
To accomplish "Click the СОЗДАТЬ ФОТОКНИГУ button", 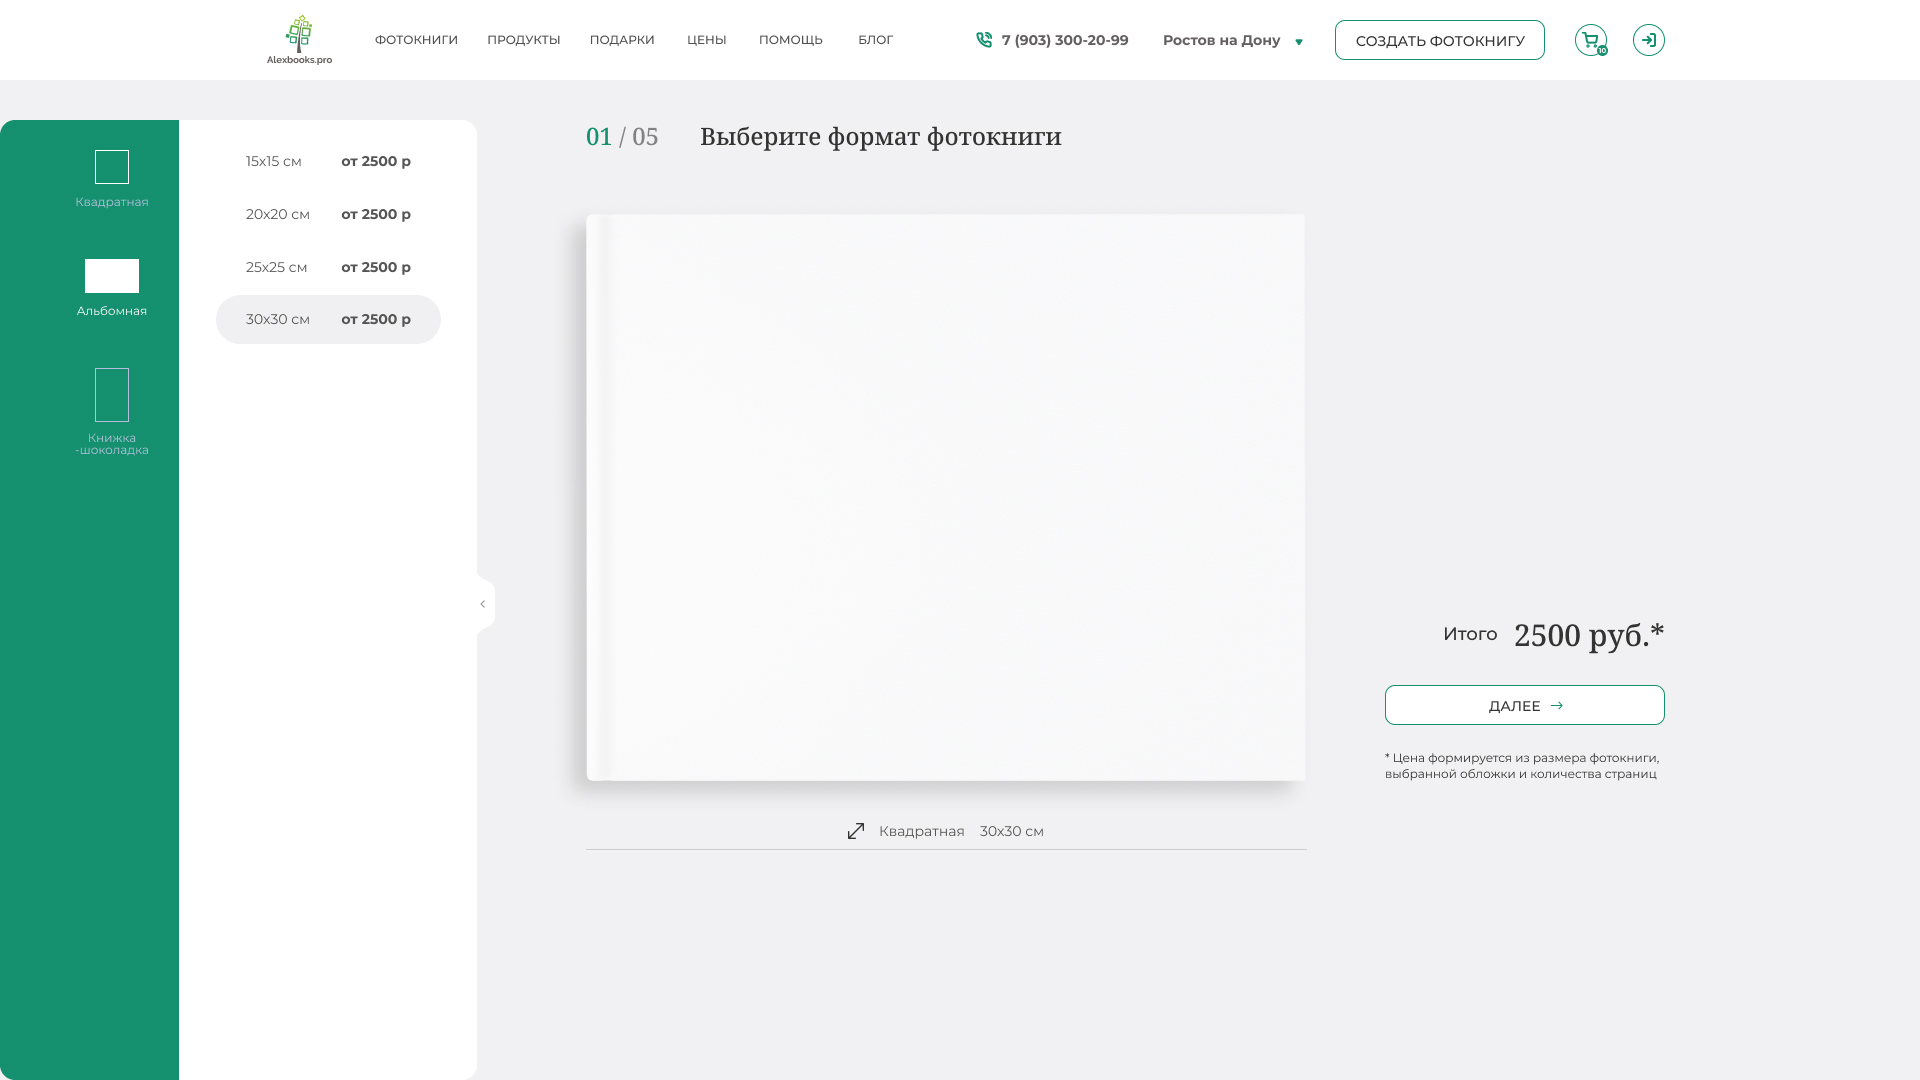I will (1440, 40).
